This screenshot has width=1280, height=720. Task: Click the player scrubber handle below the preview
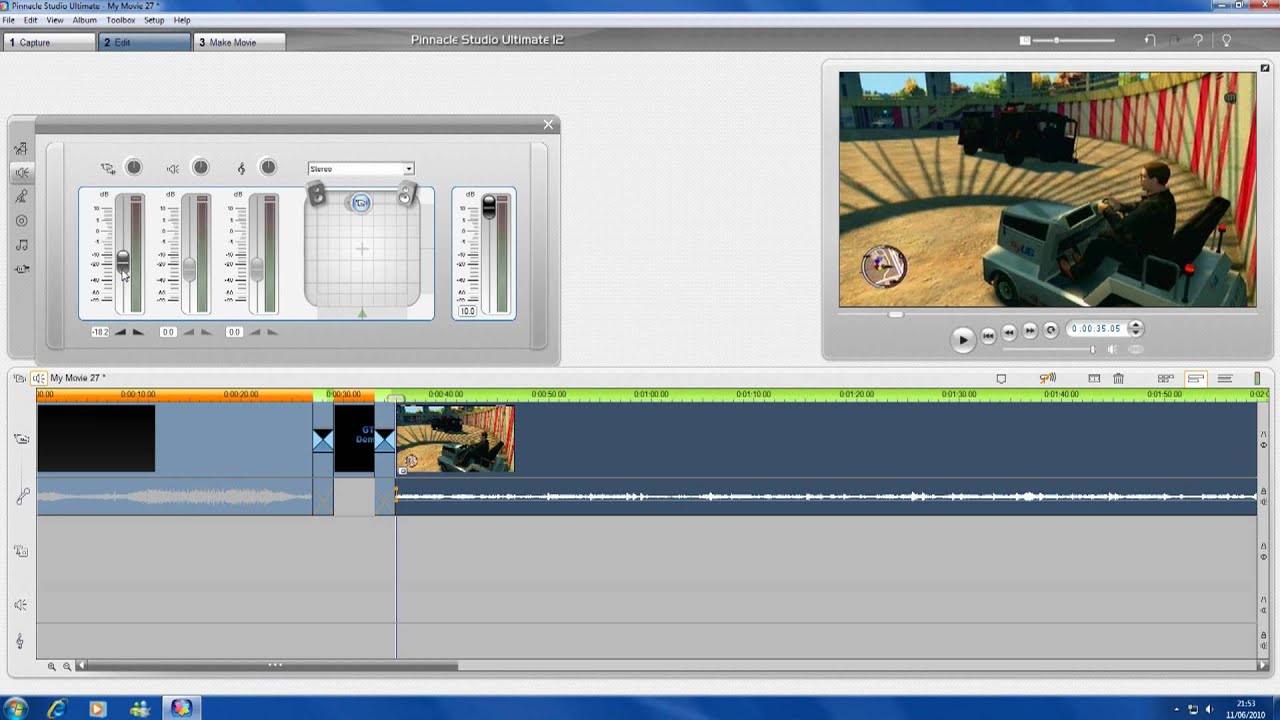click(896, 314)
